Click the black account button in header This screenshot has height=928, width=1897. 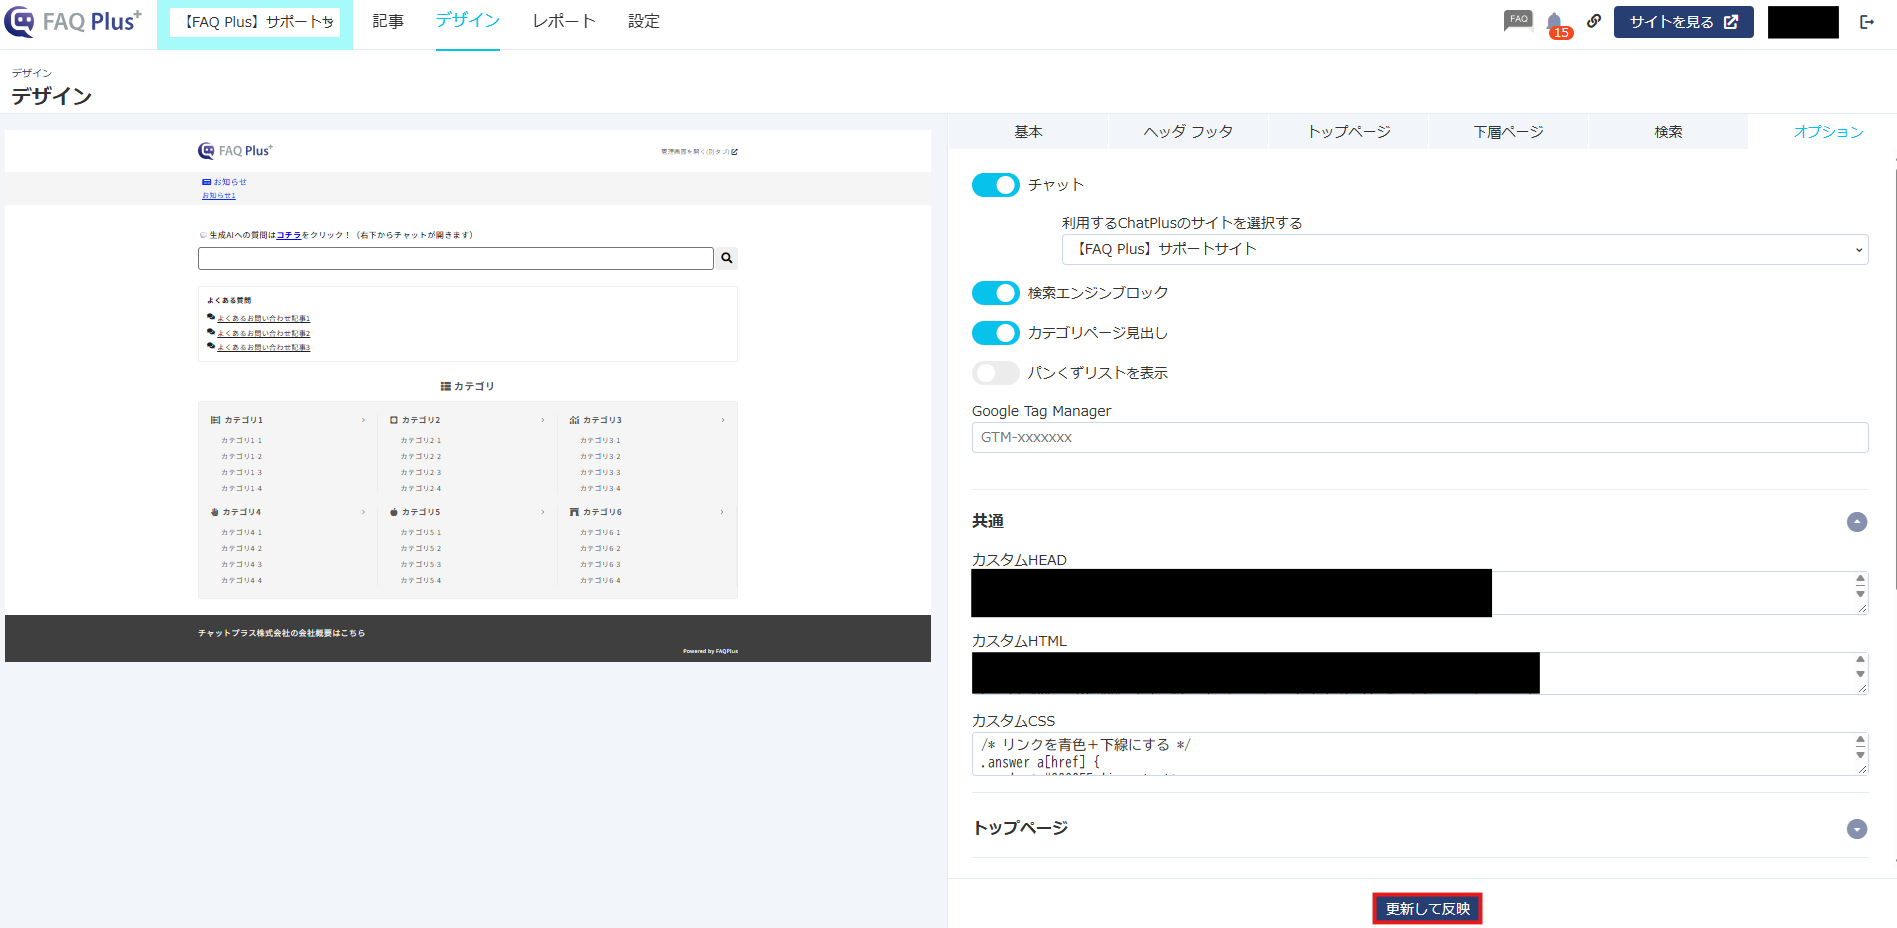tap(1803, 22)
